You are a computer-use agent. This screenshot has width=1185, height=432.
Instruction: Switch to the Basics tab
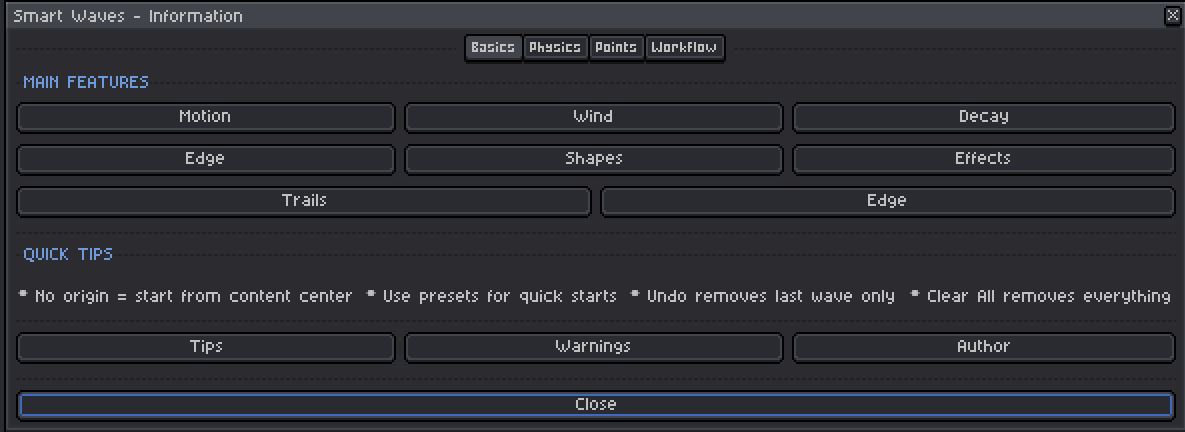(493, 48)
